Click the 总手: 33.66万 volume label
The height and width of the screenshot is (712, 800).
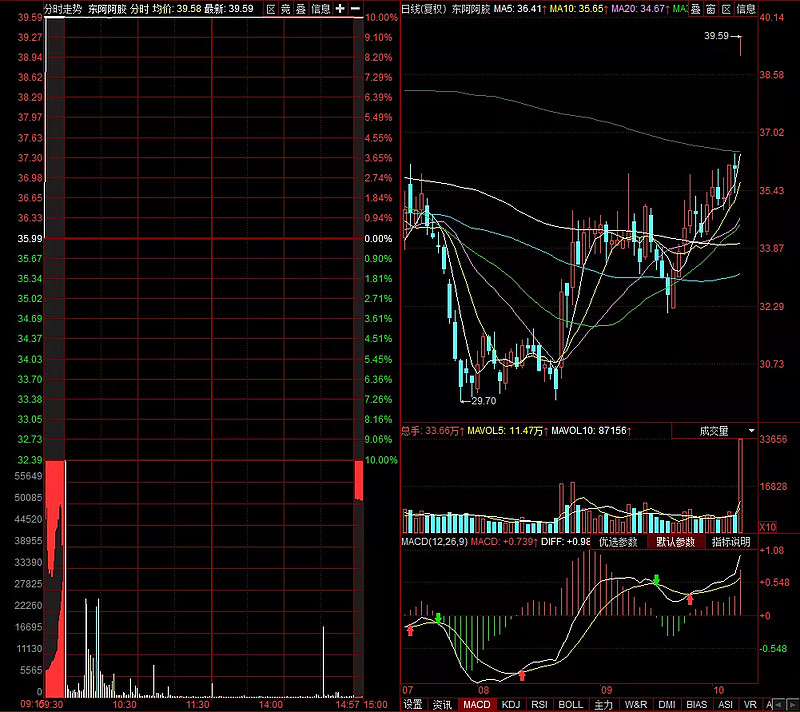pos(432,431)
